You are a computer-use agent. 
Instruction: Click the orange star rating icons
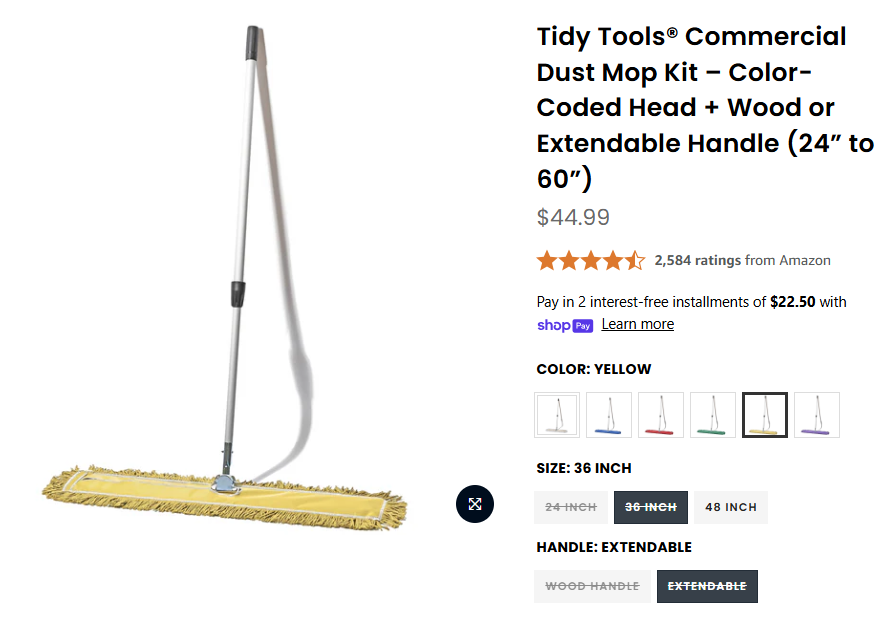pyautogui.click(x=590, y=261)
